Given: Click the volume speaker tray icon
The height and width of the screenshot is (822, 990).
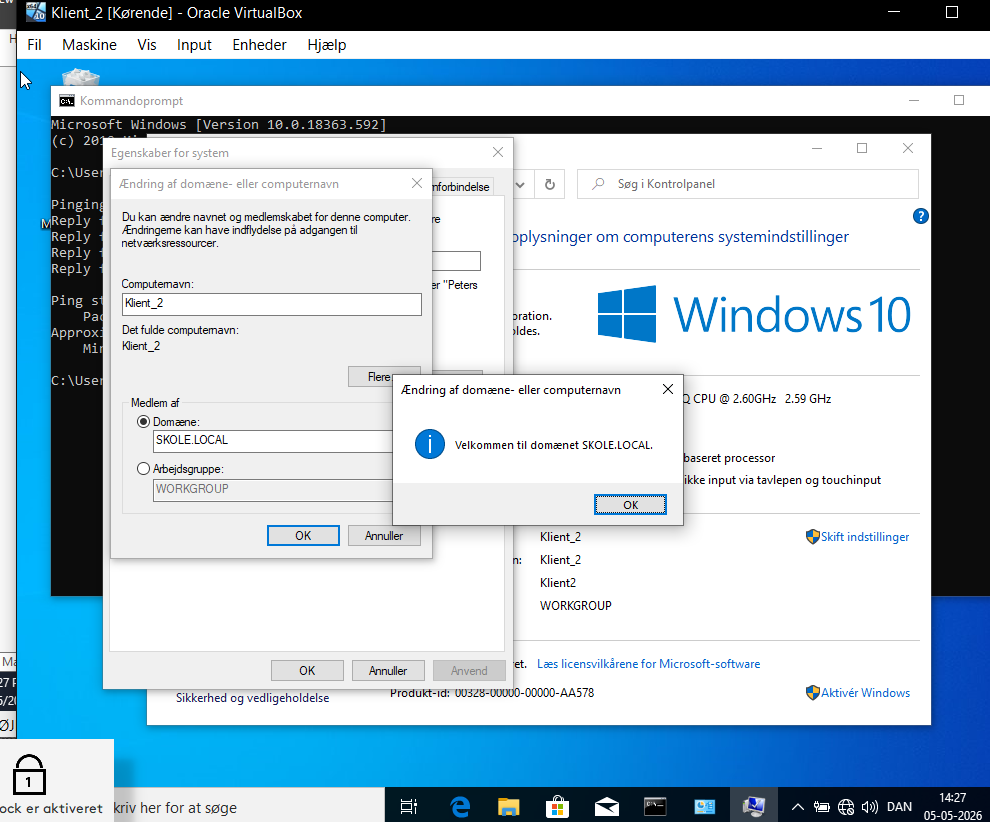Looking at the screenshot, I should coord(870,807).
